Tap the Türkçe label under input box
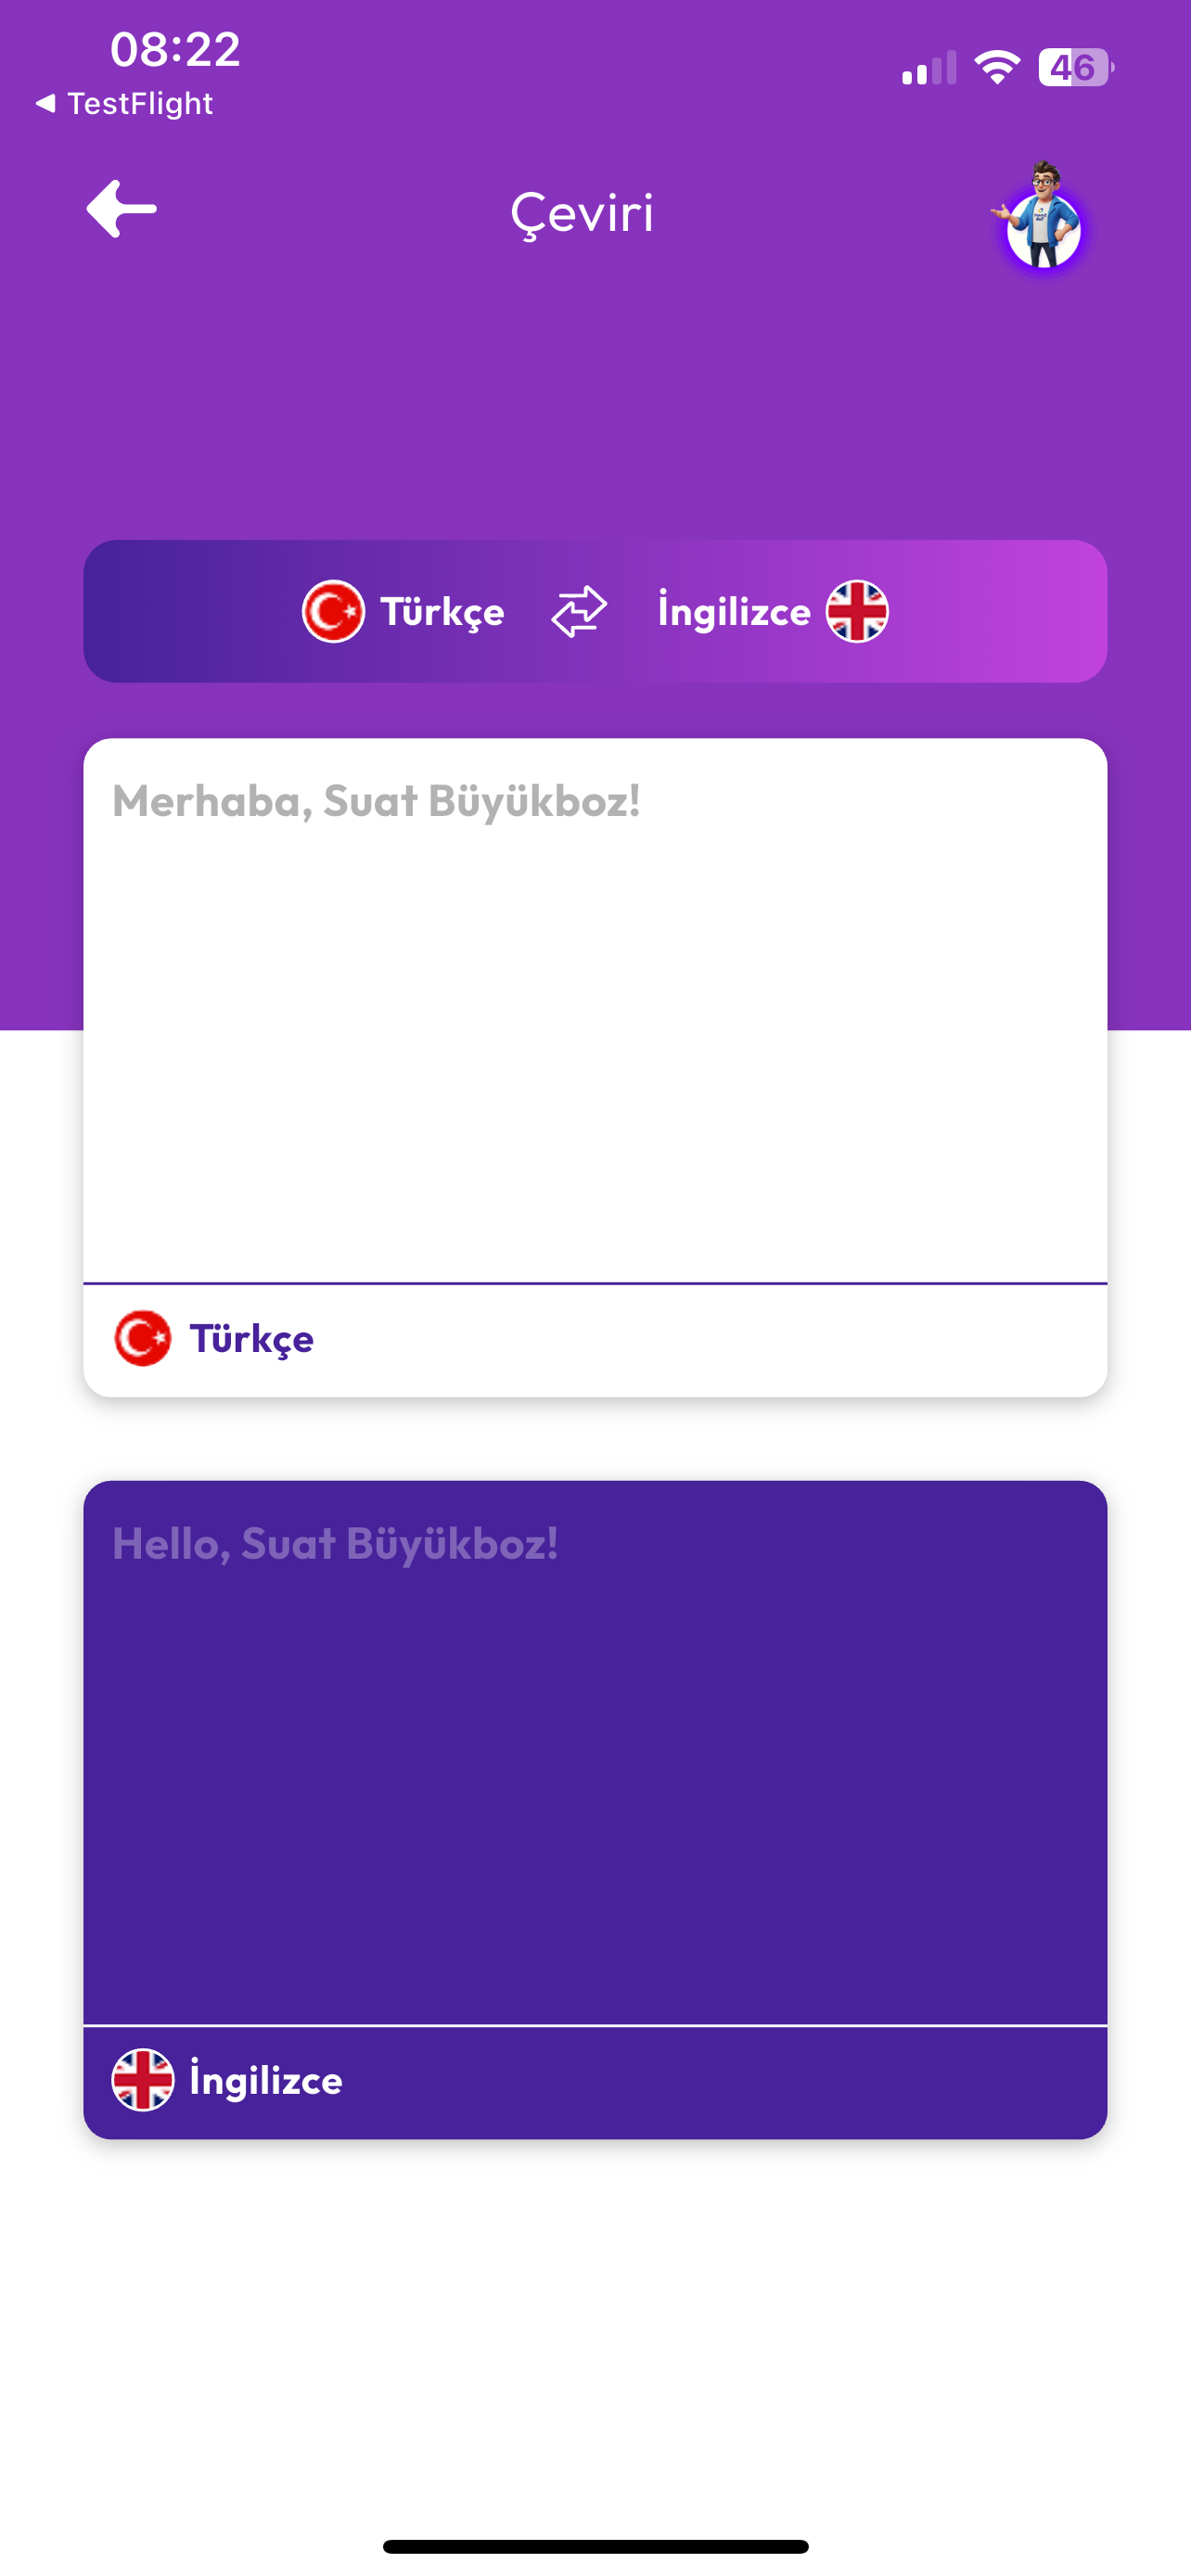The height and width of the screenshot is (2576, 1191). [252, 1338]
